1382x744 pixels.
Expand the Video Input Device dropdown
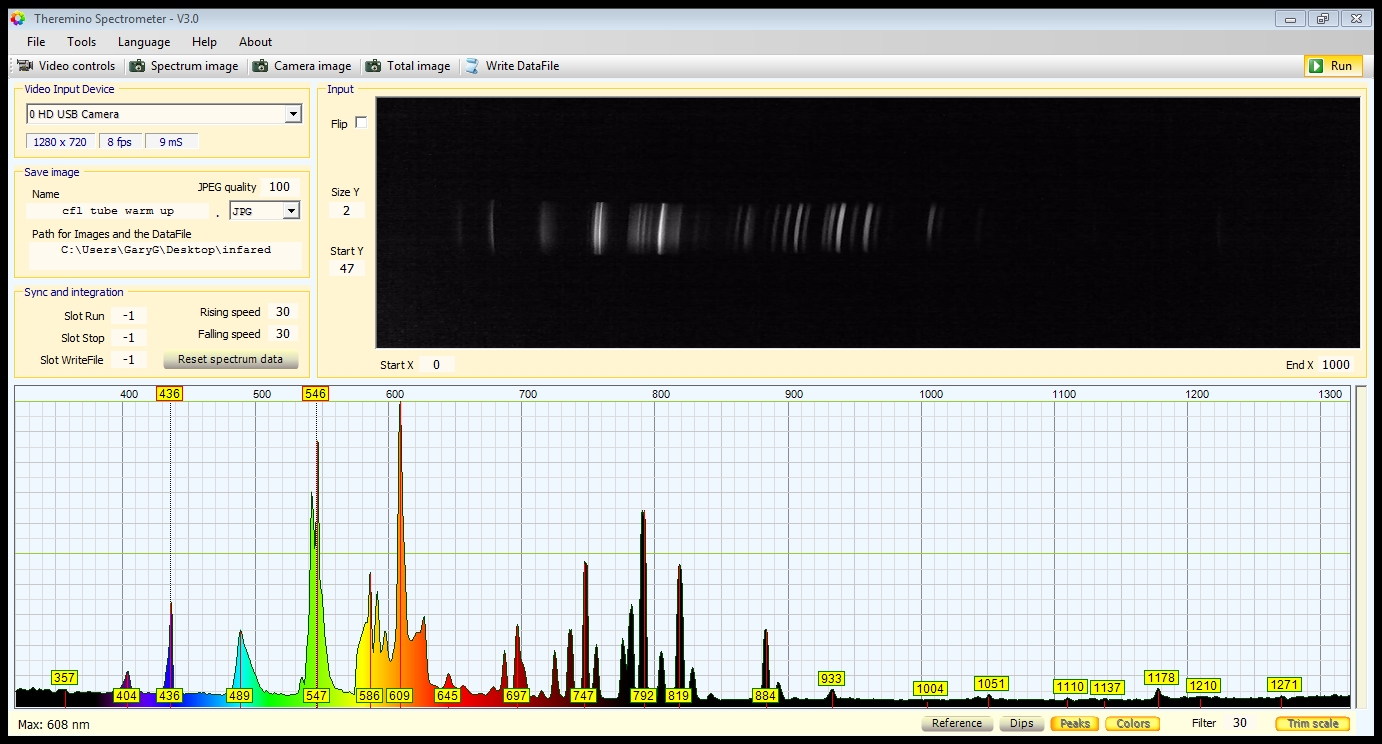pos(292,114)
